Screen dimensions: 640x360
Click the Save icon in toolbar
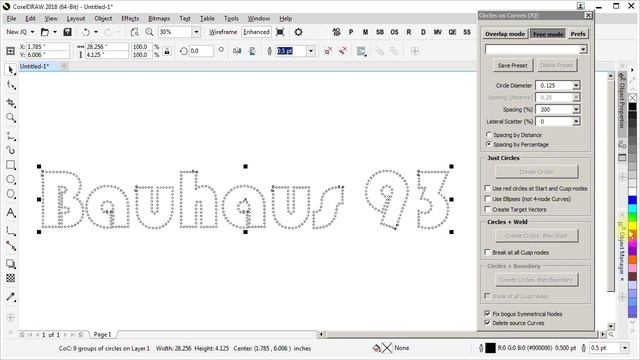[x=68, y=32]
